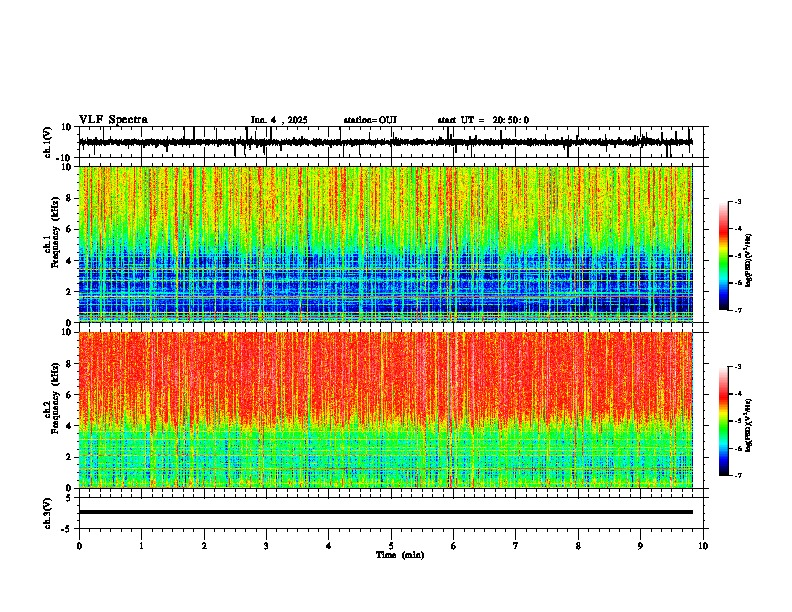This screenshot has height=612, width=792.
Task: Click the '8' kHz tick on ch.1 spectrogram
Action: tap(69, 198)
